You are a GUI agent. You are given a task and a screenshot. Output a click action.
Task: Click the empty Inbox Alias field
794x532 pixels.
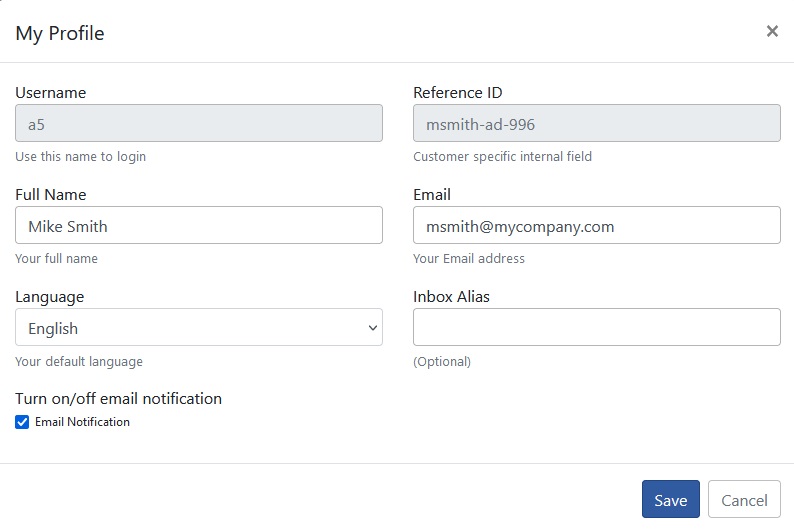597,328
